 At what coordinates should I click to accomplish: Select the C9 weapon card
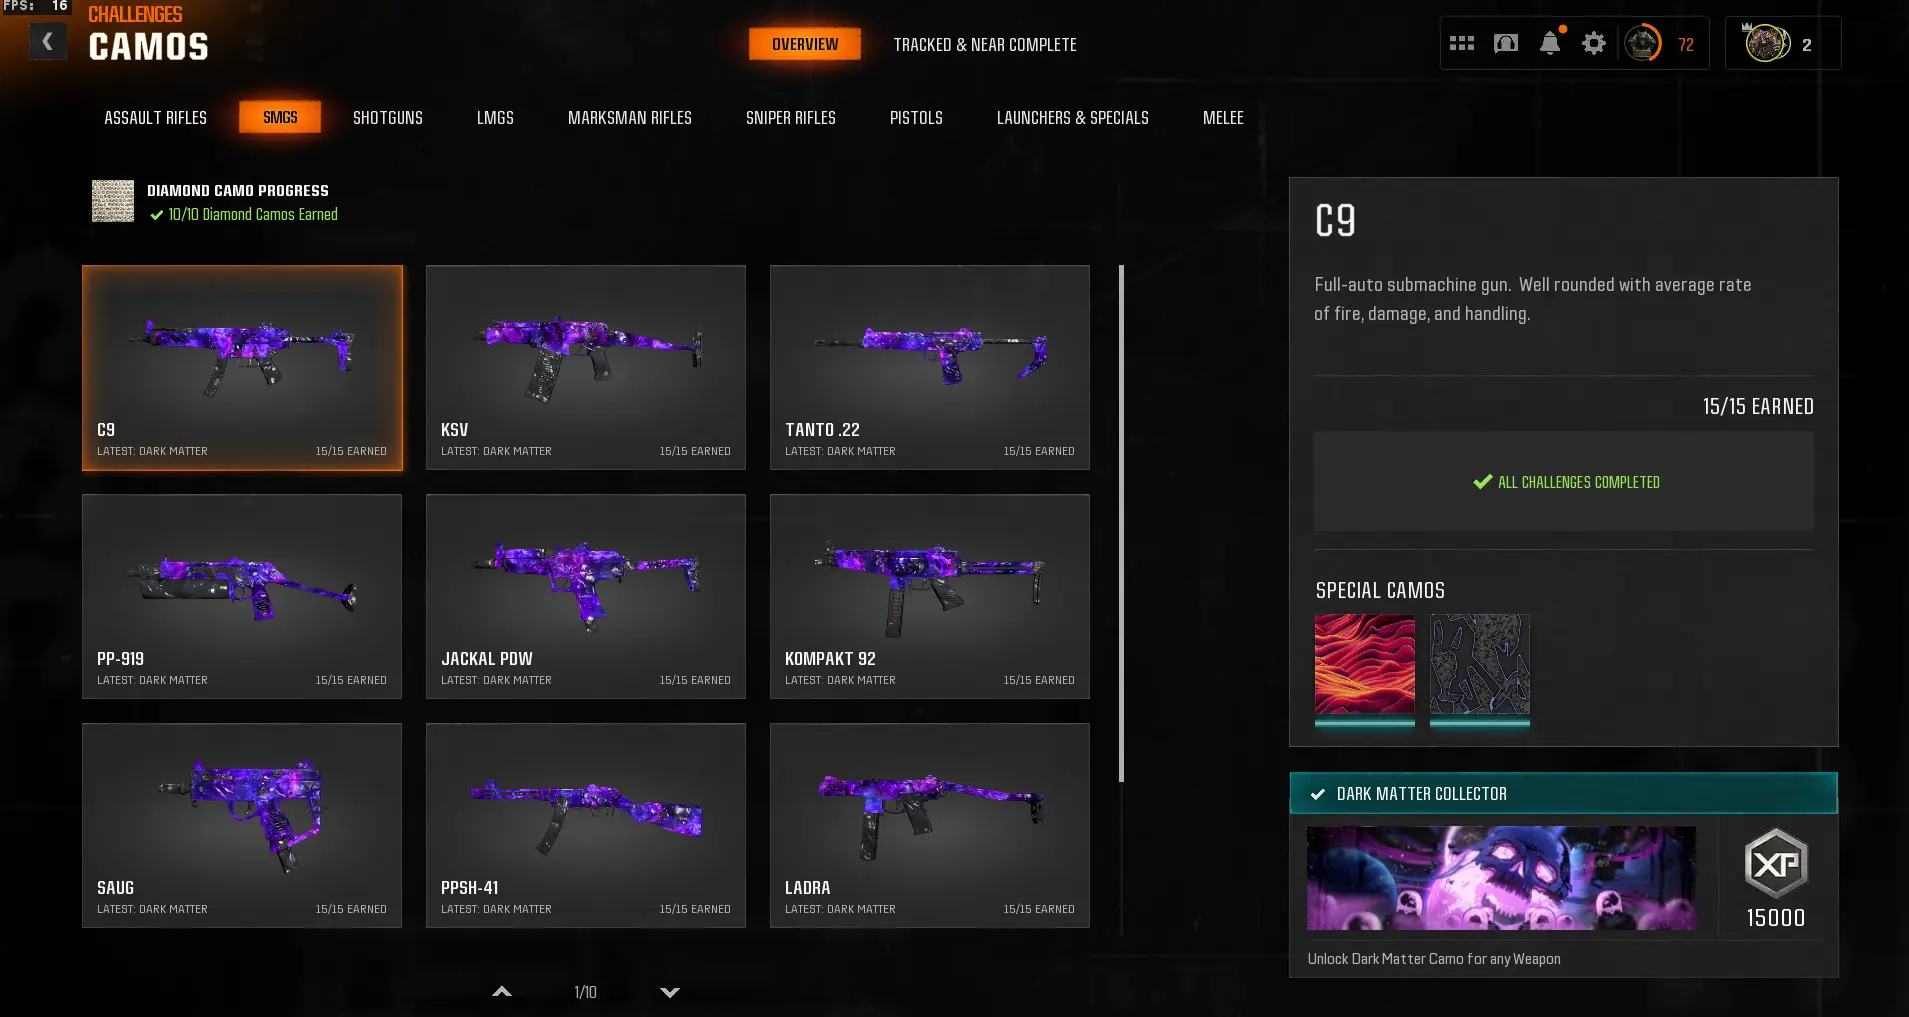pyautogui.click(x=242, y=367)
